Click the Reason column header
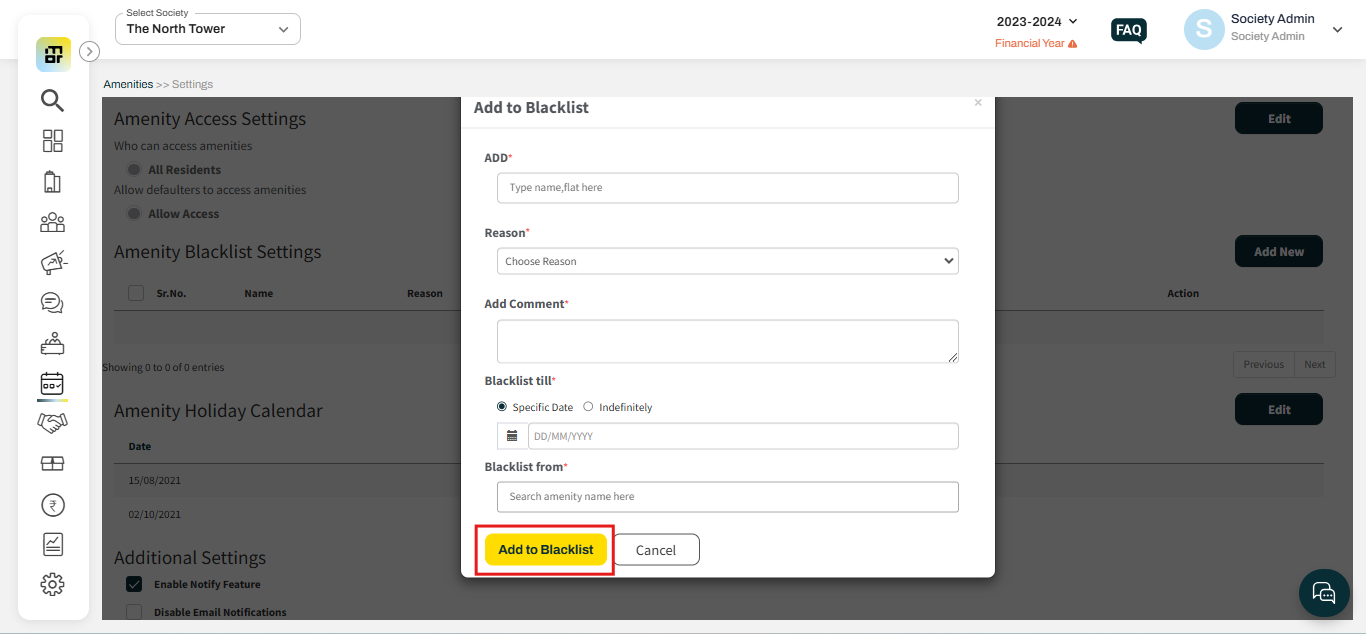 point(424,293)
